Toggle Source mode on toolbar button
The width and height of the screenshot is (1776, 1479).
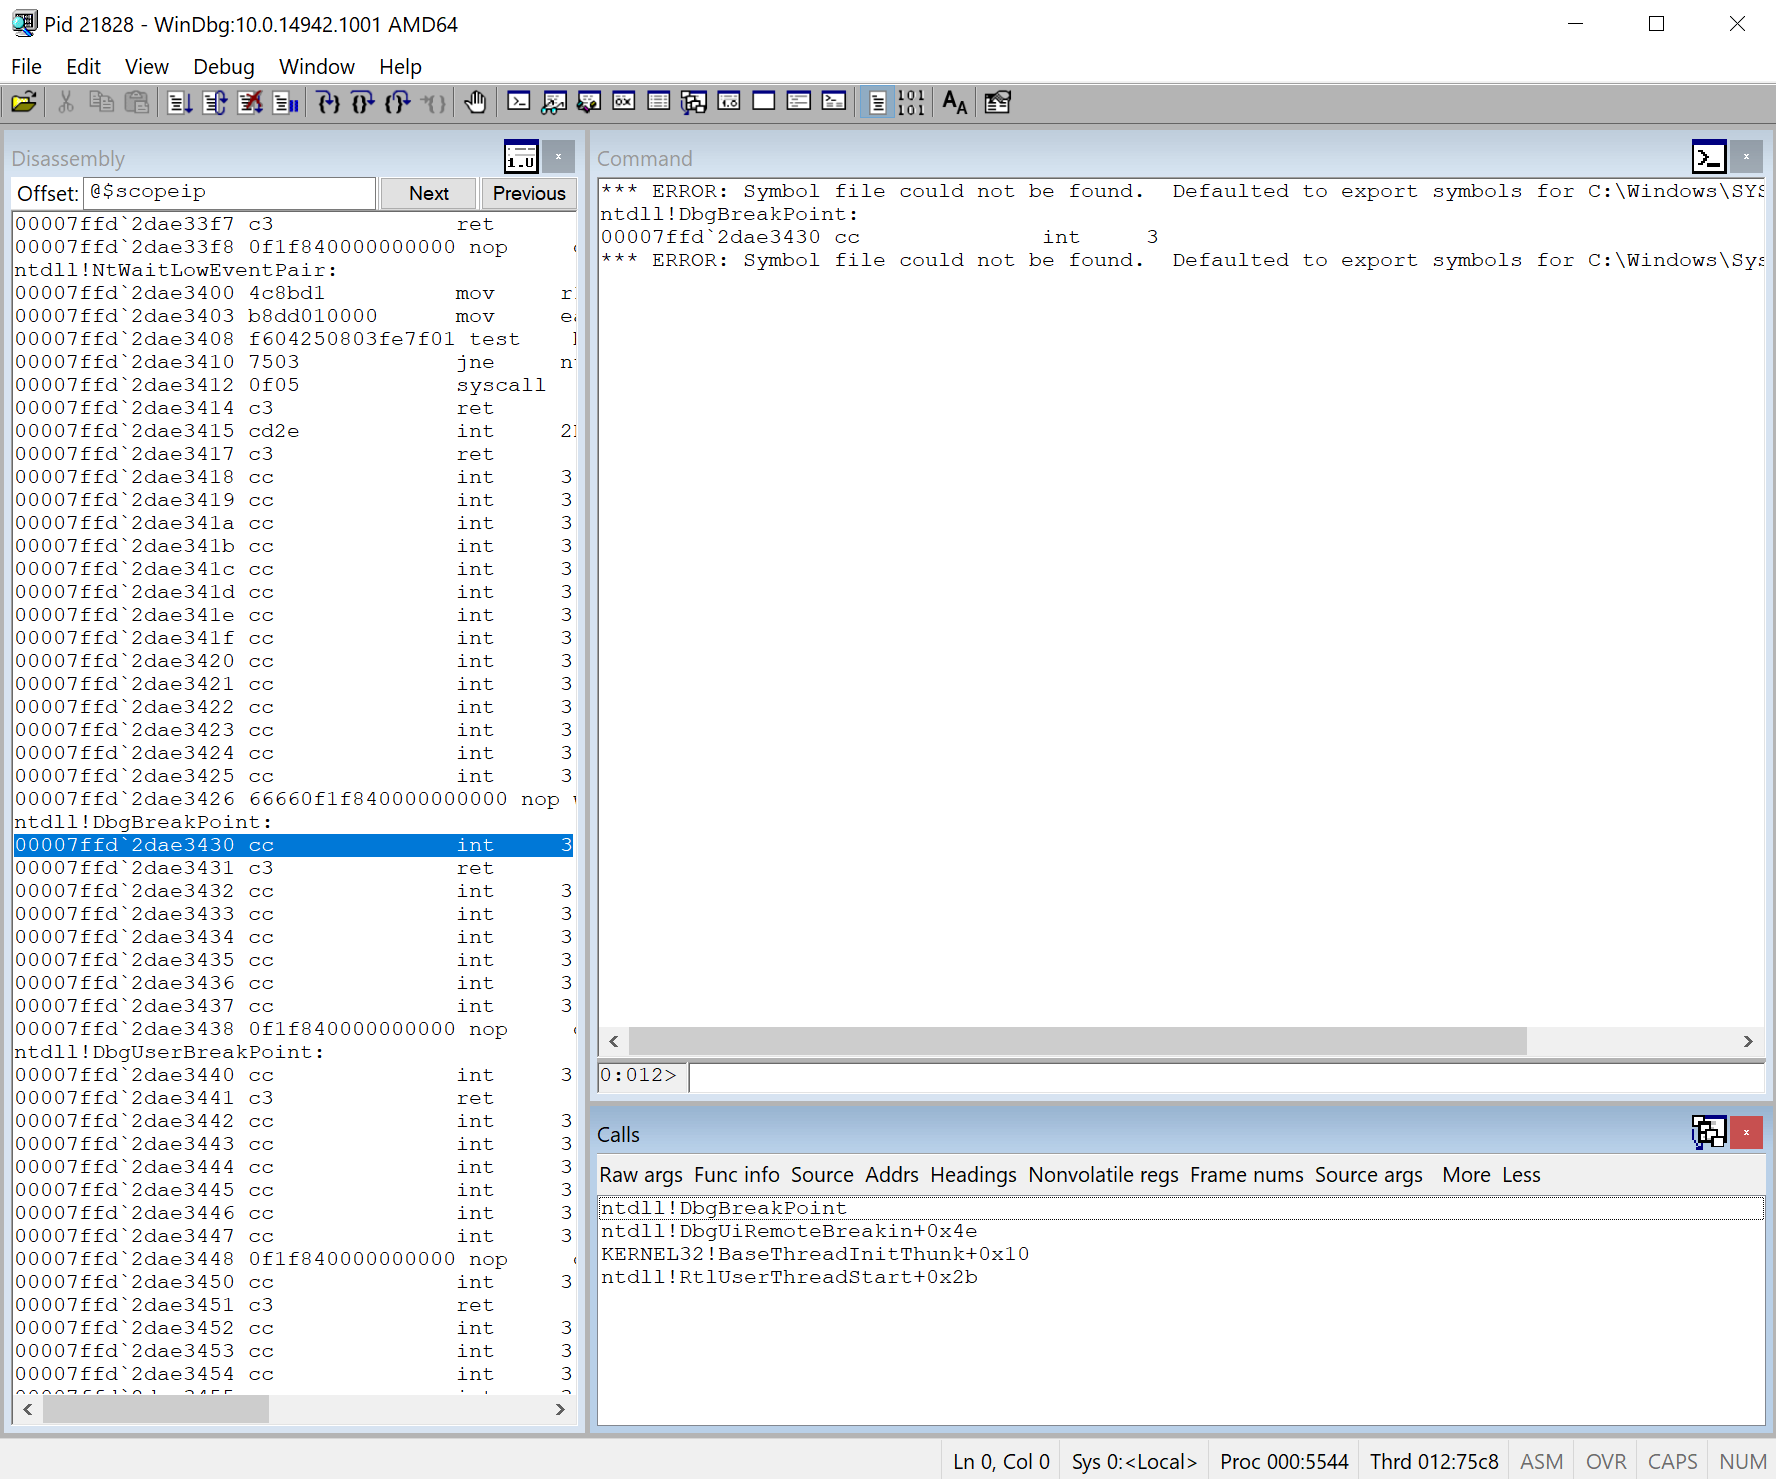tap(877, 102)
